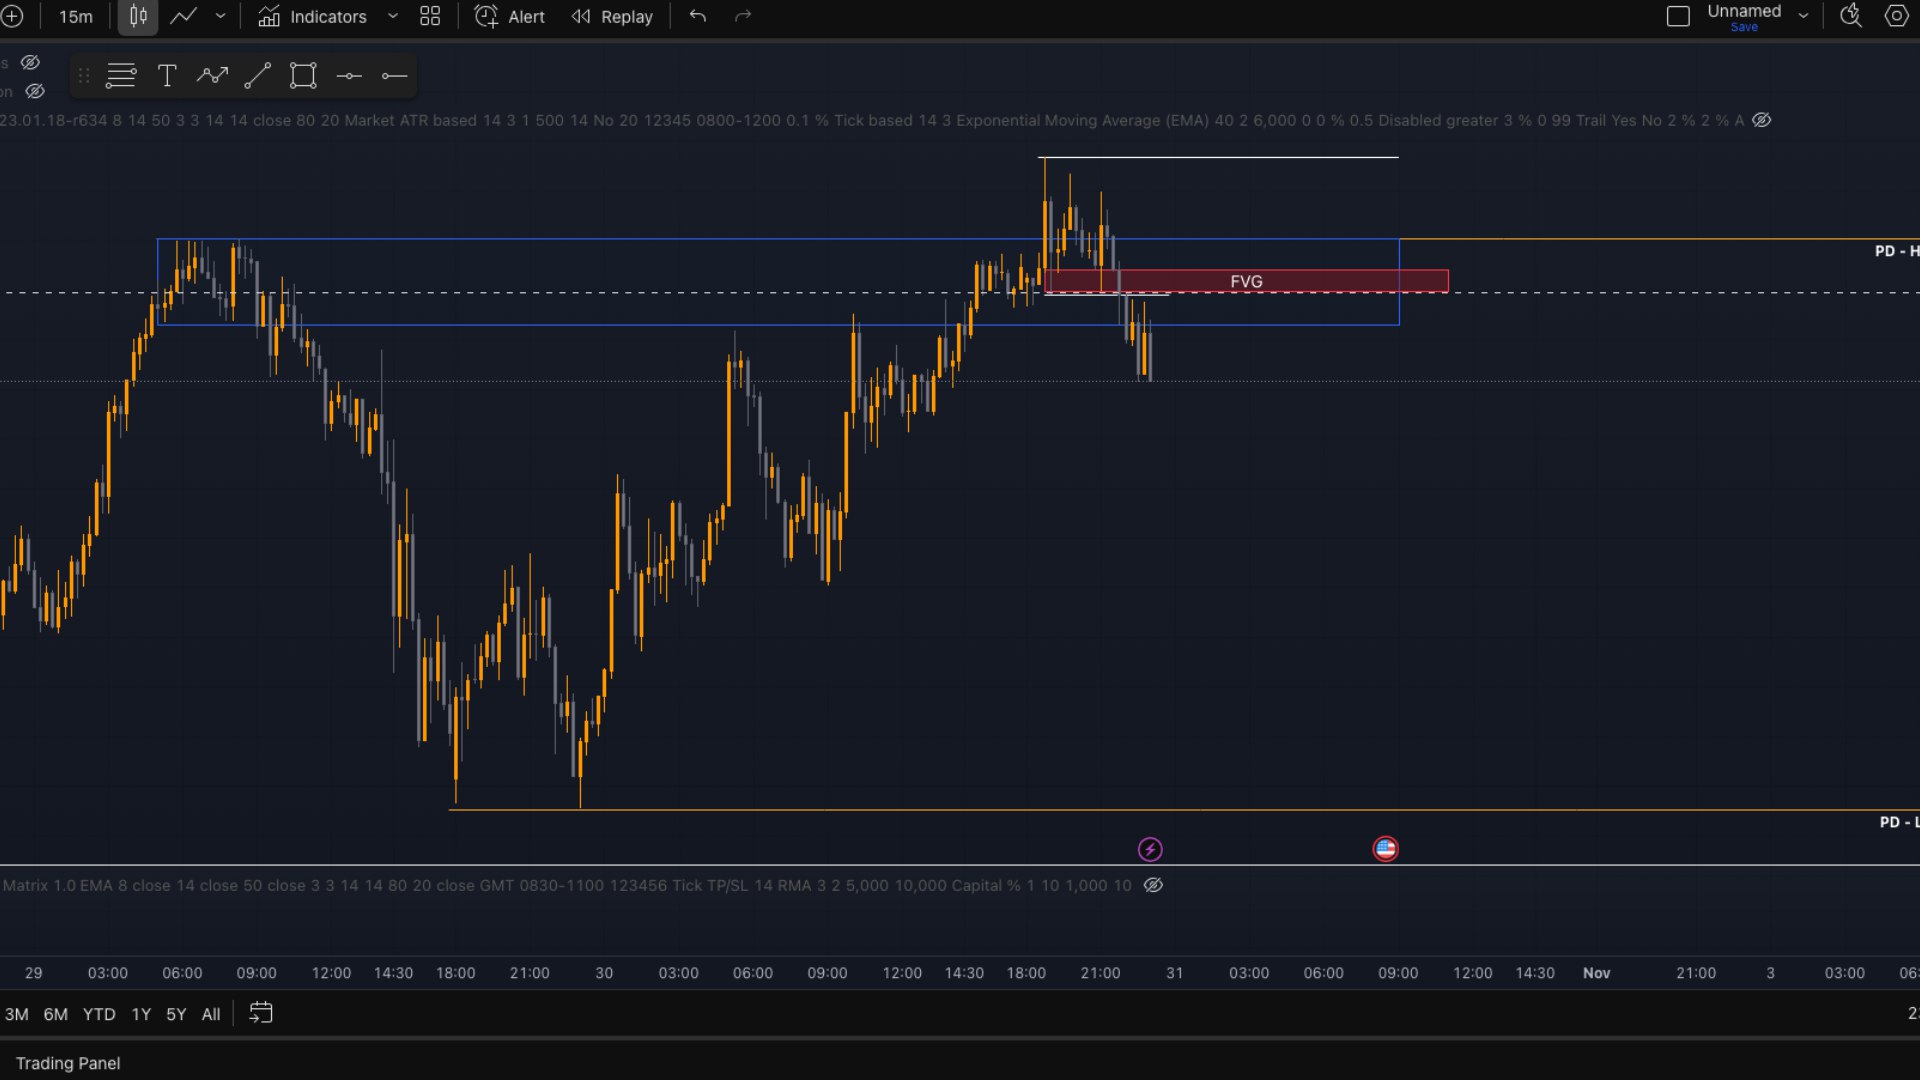Select the red FVG zone rectangle
Screen dimensions: 1920x1080
[x=1246, y=281]
